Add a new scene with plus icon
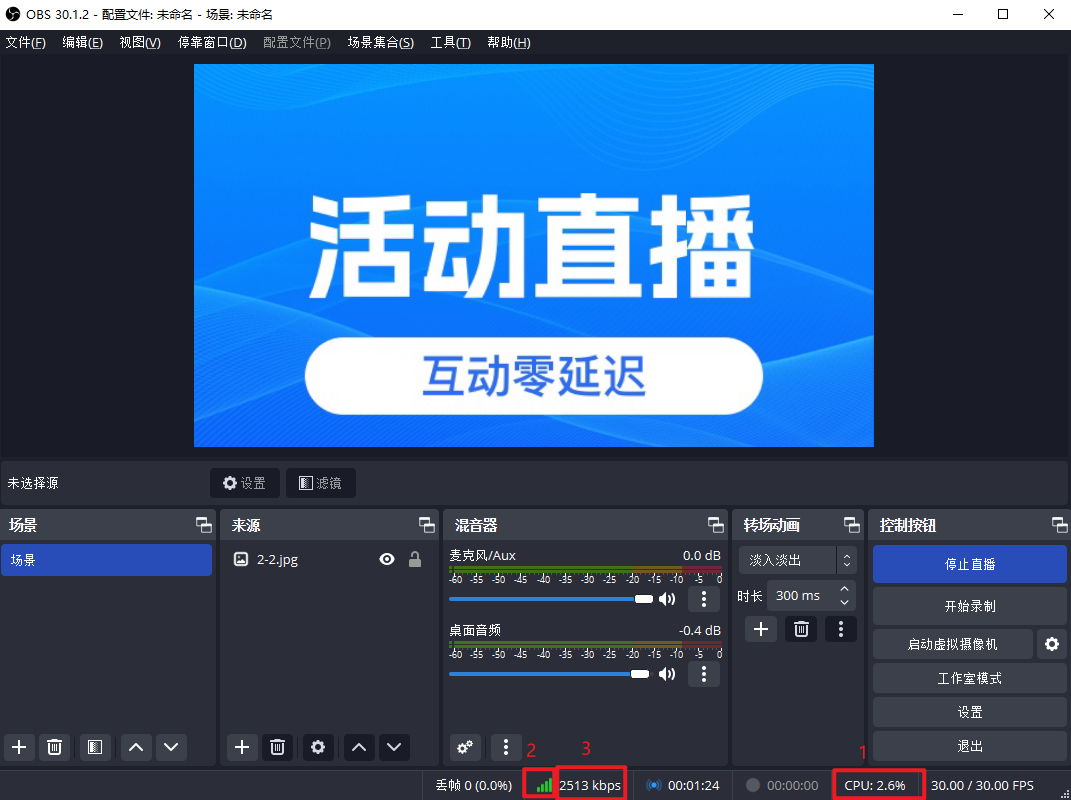The height and width of the screenshot is (800, 1071). pyautogui.click(x=17, y=747)
